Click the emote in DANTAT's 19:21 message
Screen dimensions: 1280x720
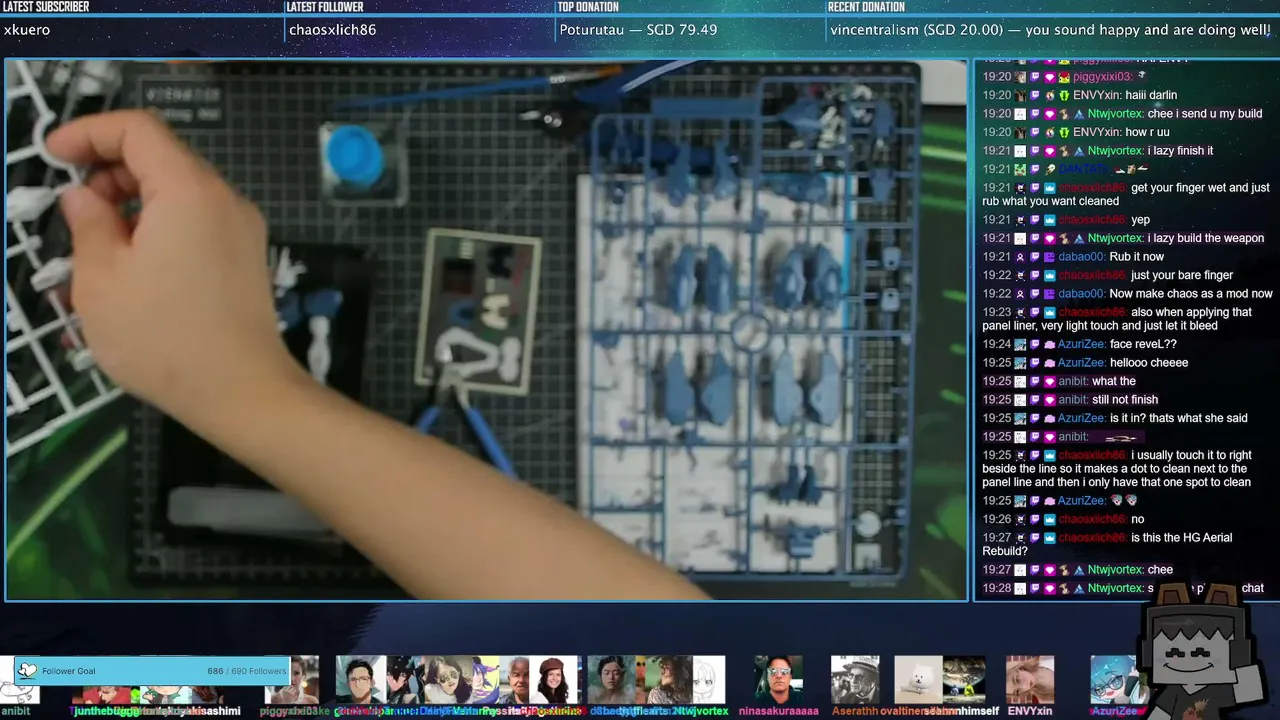coord(1133,169)
